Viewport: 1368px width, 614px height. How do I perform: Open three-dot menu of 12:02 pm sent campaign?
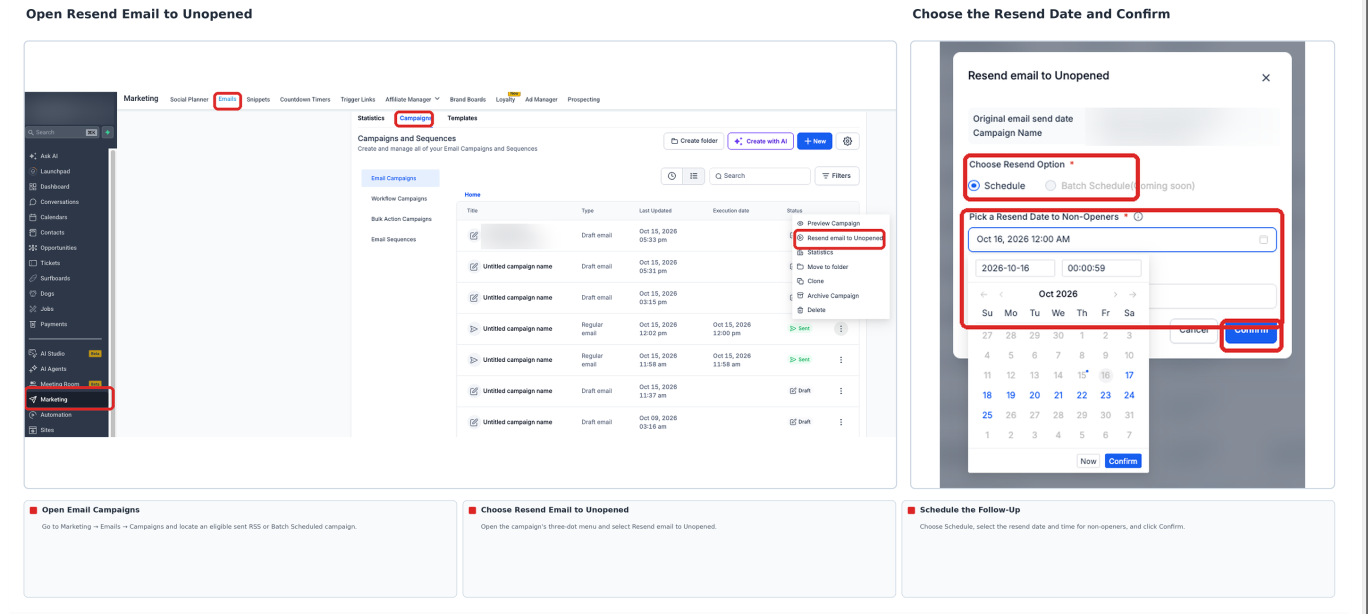840,329
